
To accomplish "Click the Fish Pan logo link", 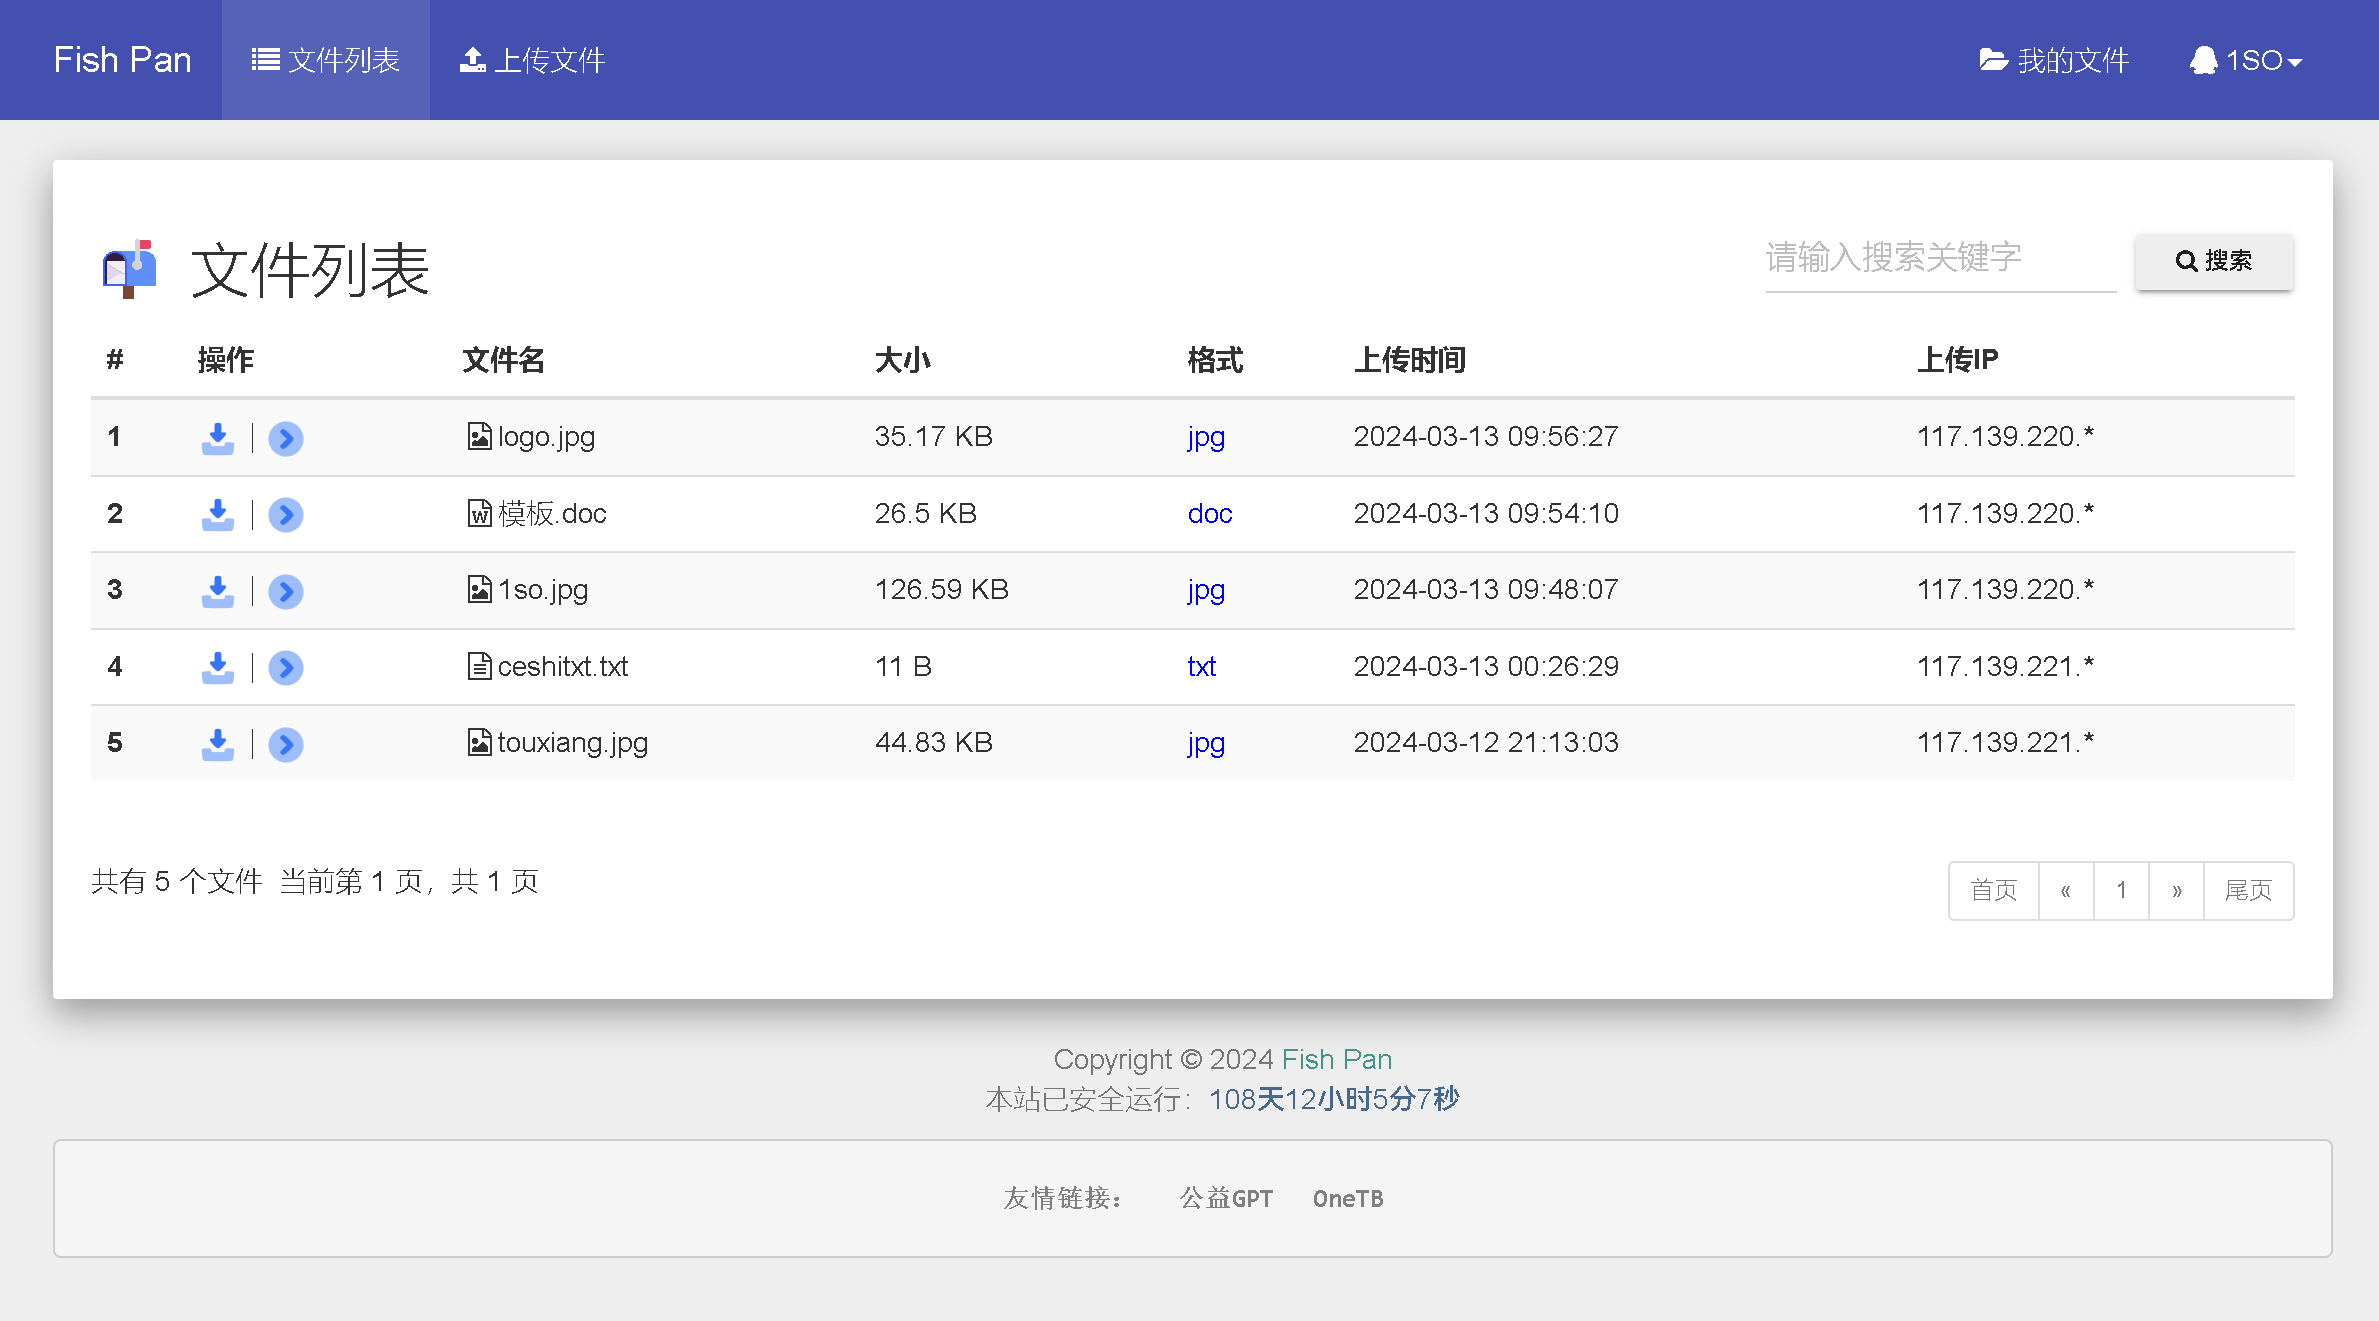I will [122, 60].
